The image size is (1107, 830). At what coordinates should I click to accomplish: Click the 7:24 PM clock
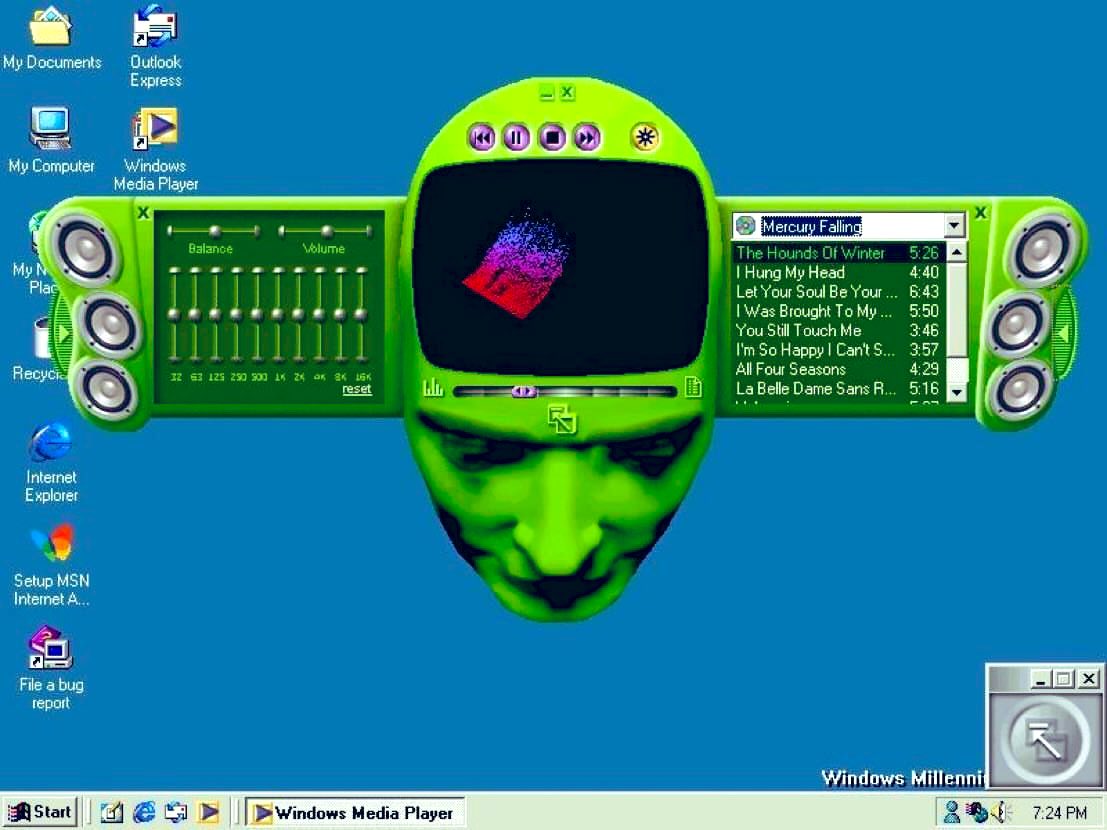click(1060, 813)
